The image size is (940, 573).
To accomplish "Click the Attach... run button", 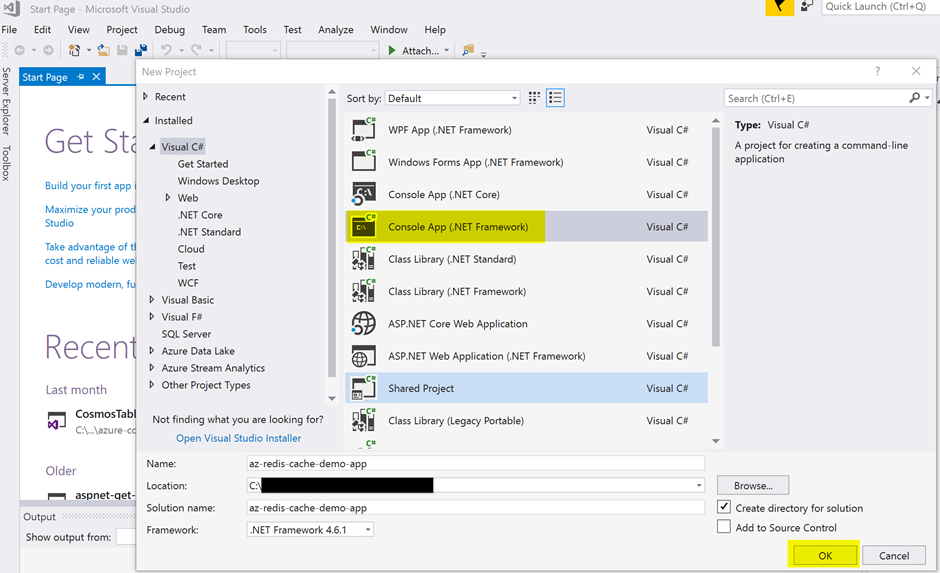I will click(414, 51).
